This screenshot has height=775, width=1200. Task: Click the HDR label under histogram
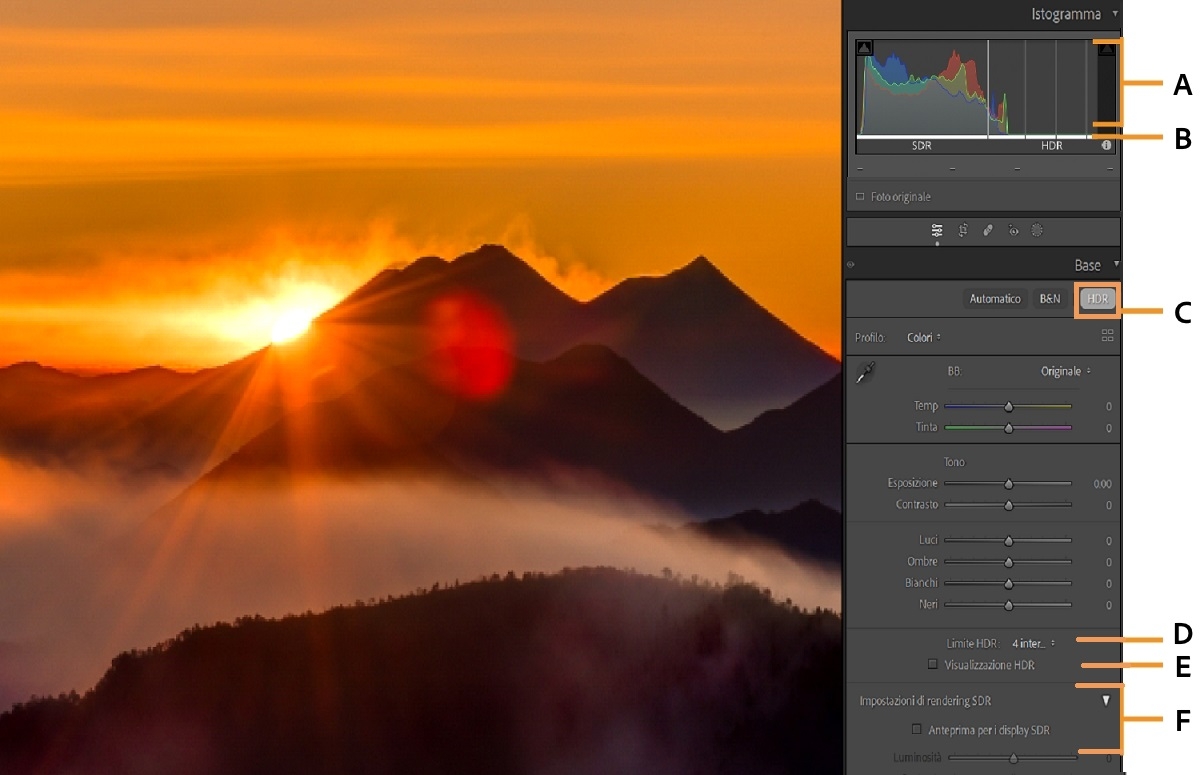pos(1051,146)
